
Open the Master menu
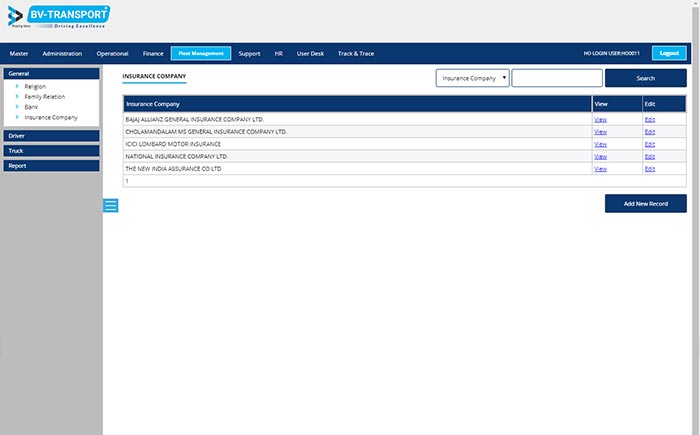[x=19, y=54]
